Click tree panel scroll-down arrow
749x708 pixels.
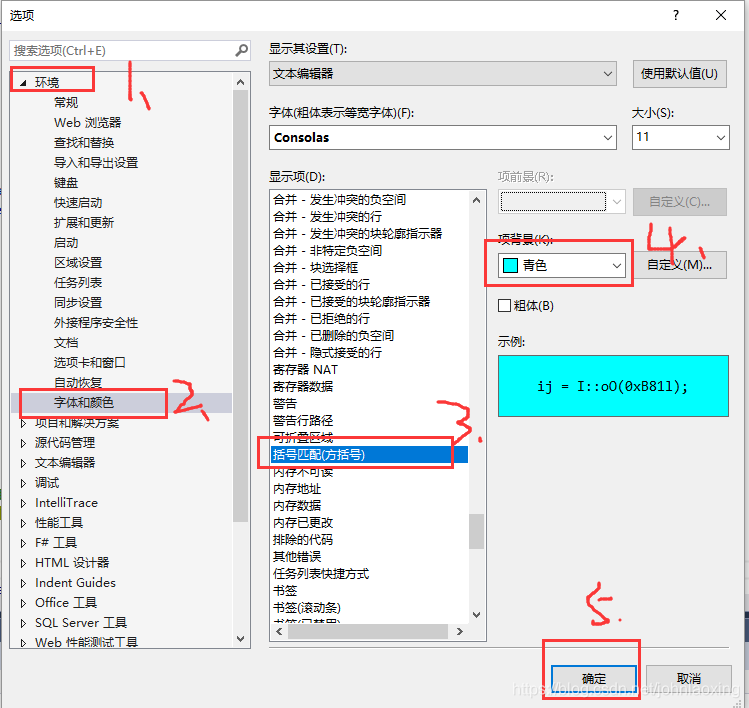pyautogui.click(x=240, y=639)
